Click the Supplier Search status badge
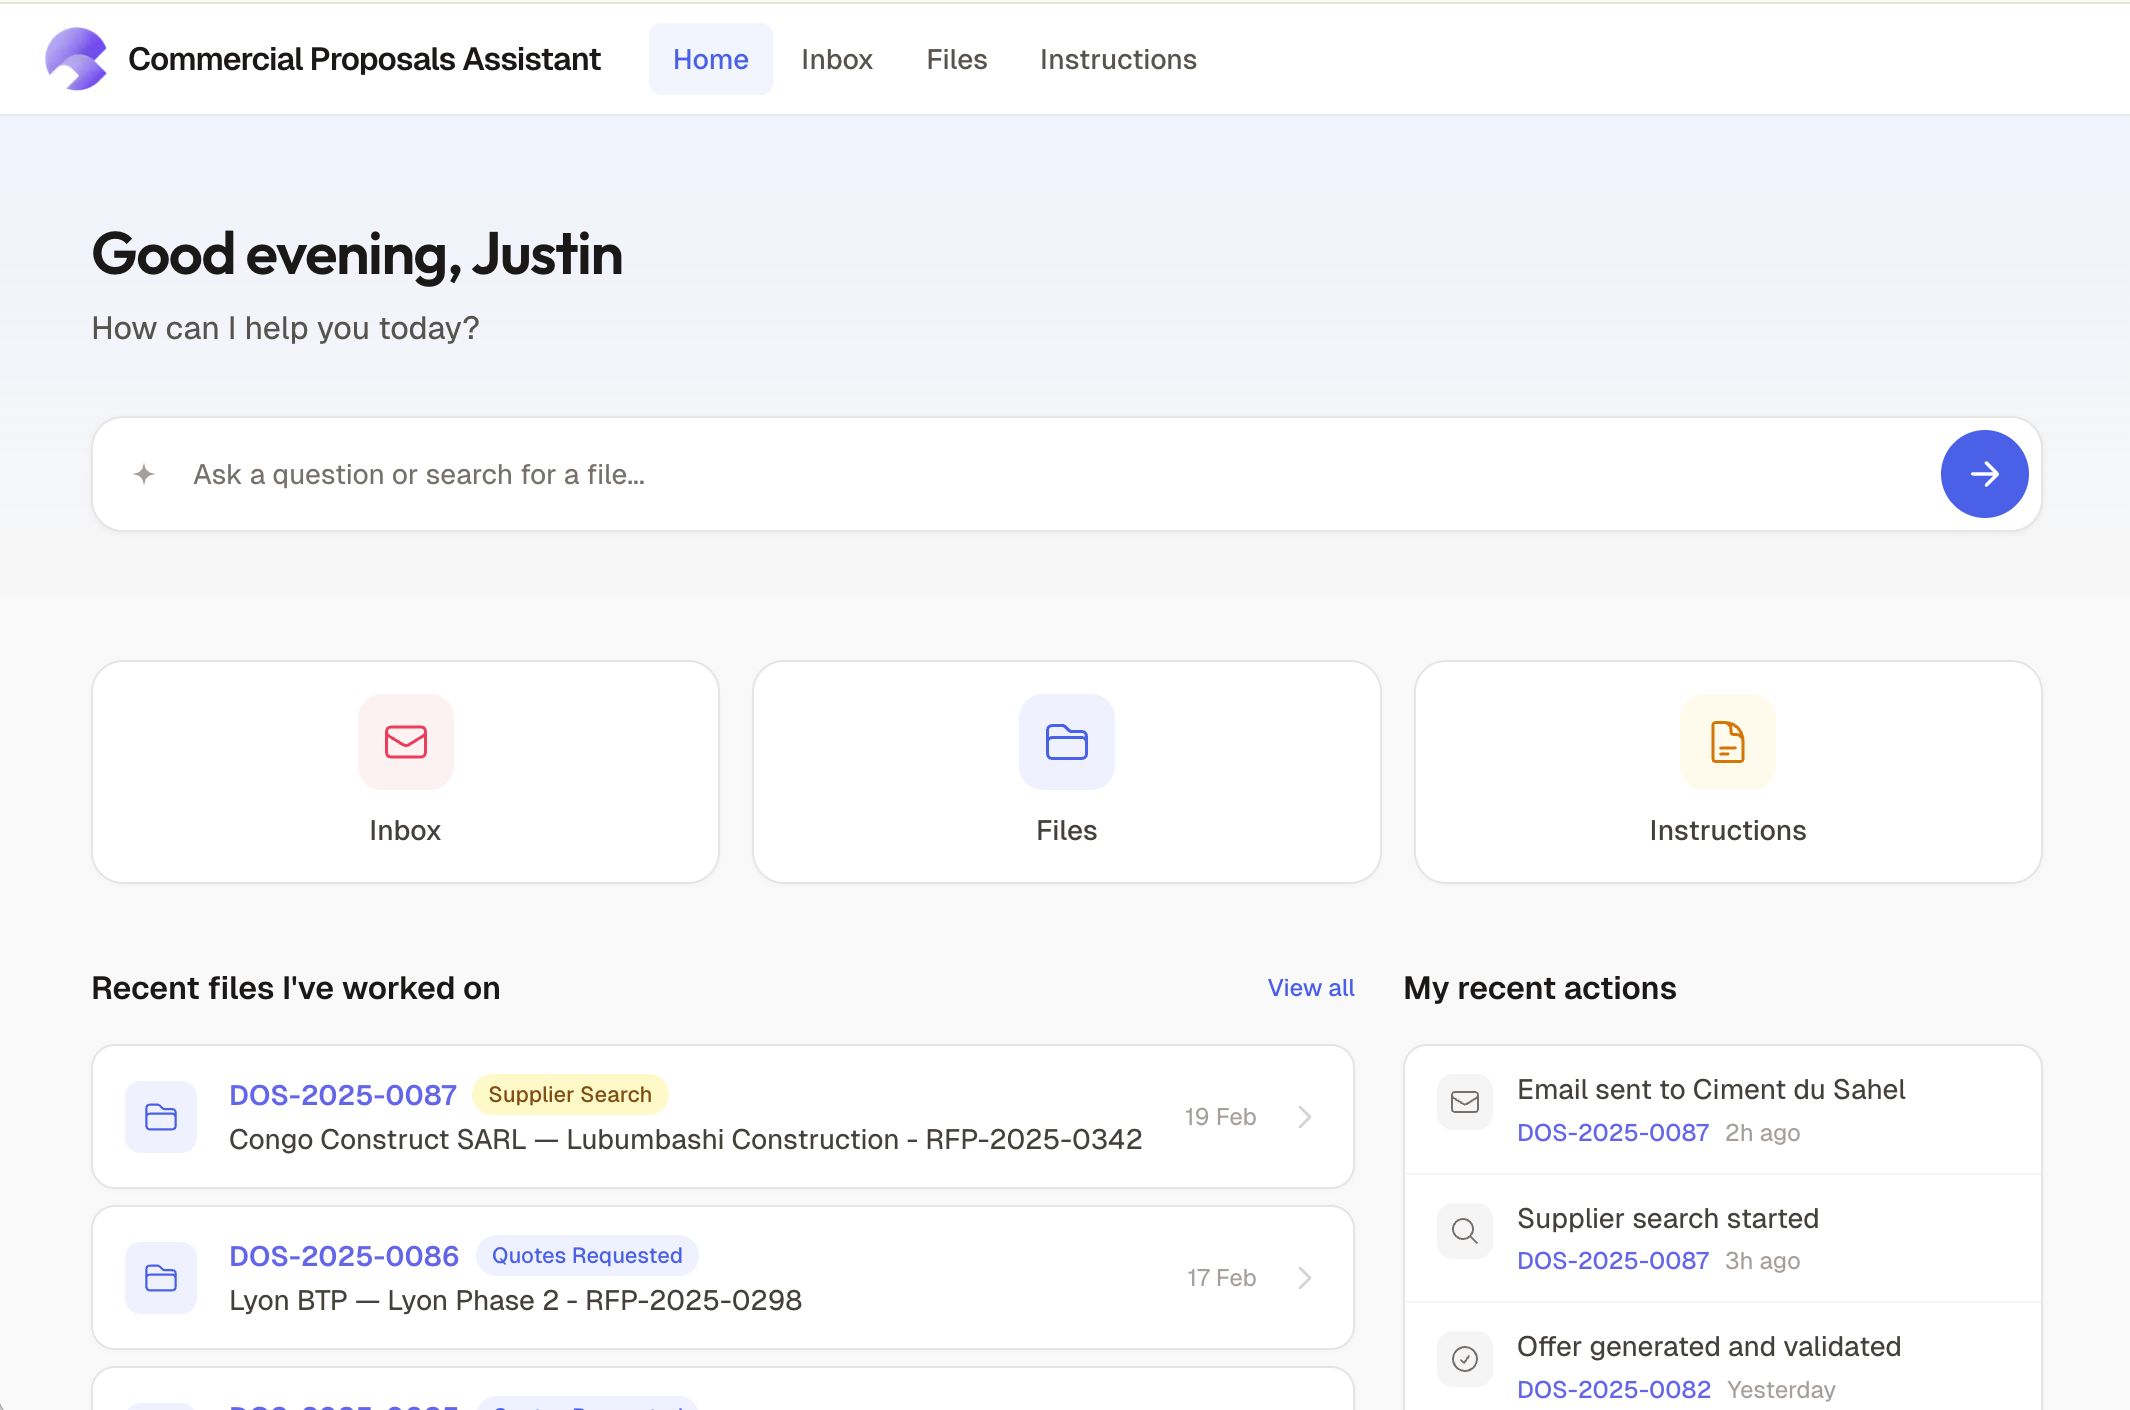 [x=569, y=1095]
